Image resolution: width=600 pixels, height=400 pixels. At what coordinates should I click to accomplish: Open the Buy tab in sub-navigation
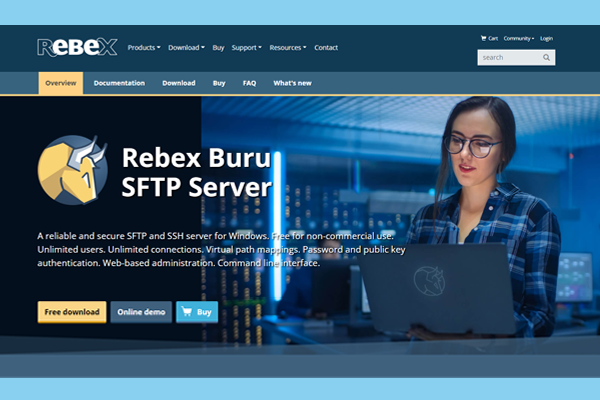pos(219,83)
